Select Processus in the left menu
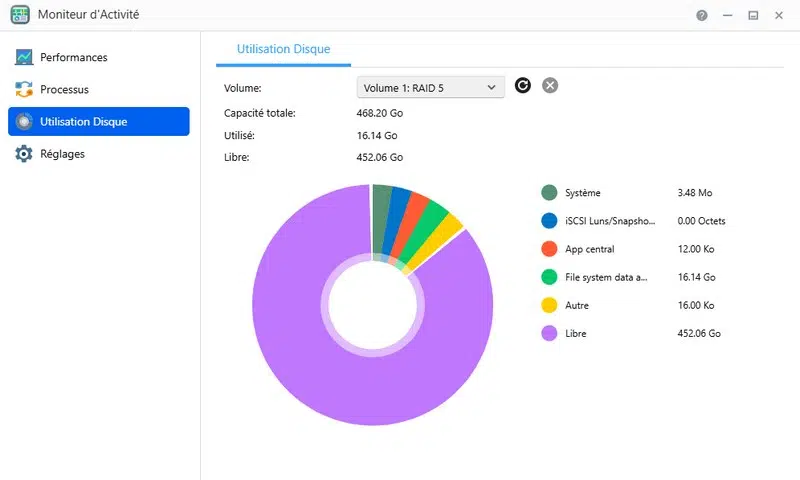Screen dimensions: 800x480 click(64, 90)
